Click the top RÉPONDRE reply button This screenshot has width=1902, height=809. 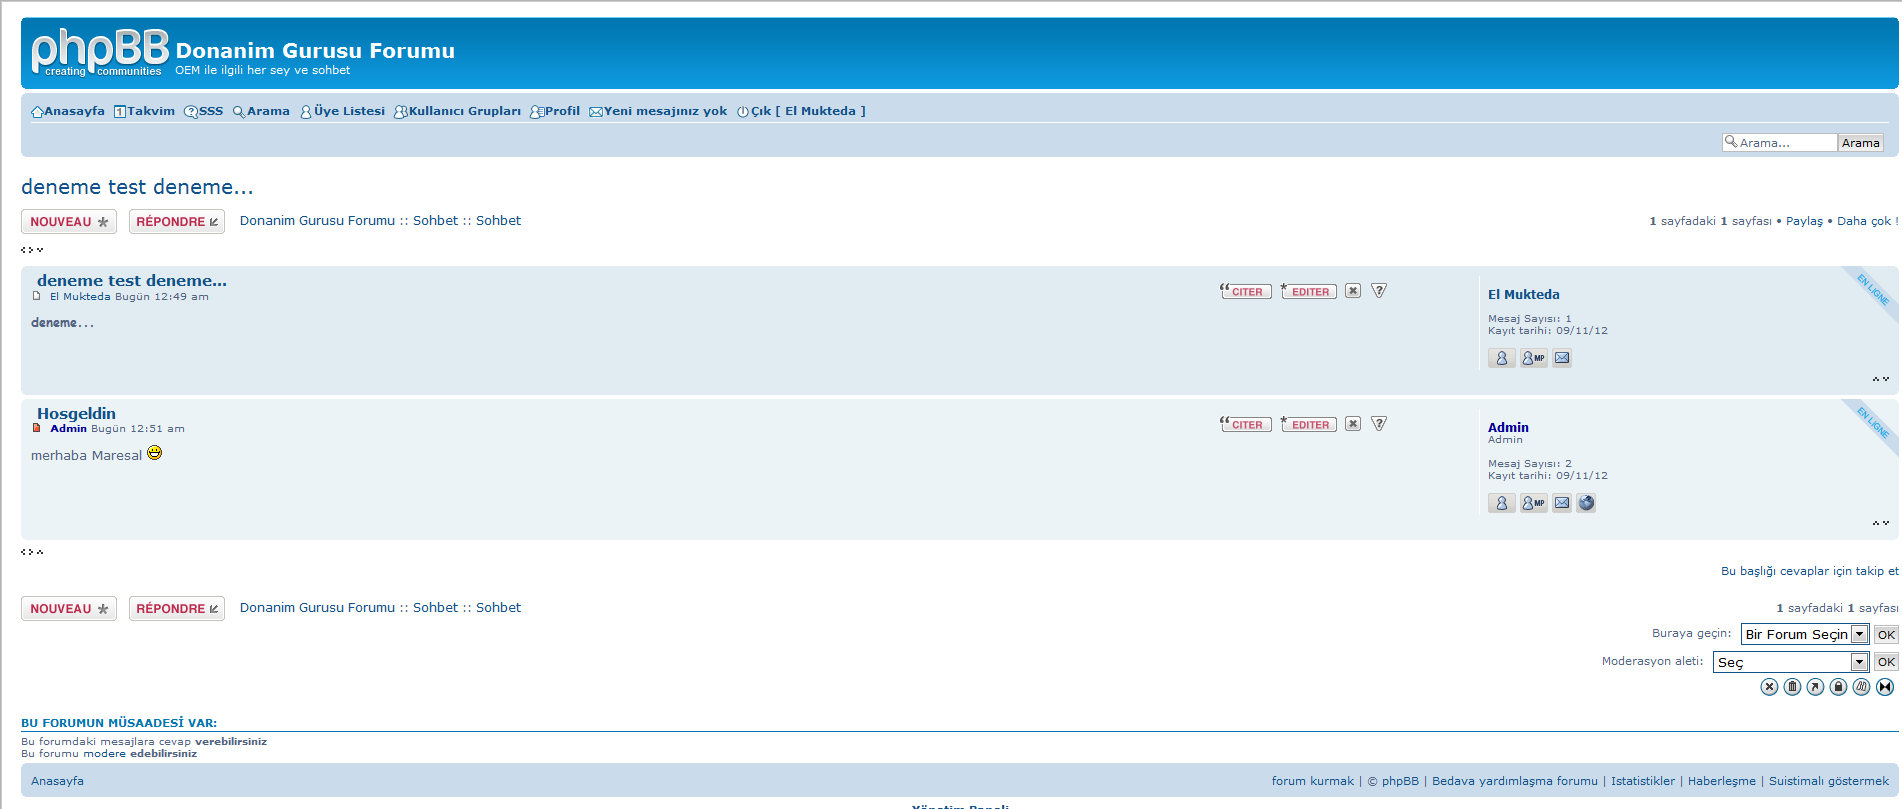177,222
